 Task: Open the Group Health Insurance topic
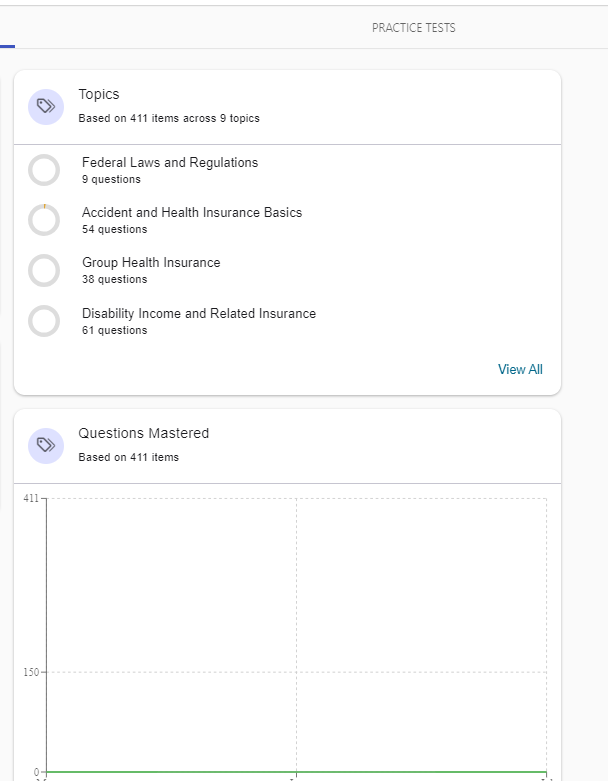[151, 263]
